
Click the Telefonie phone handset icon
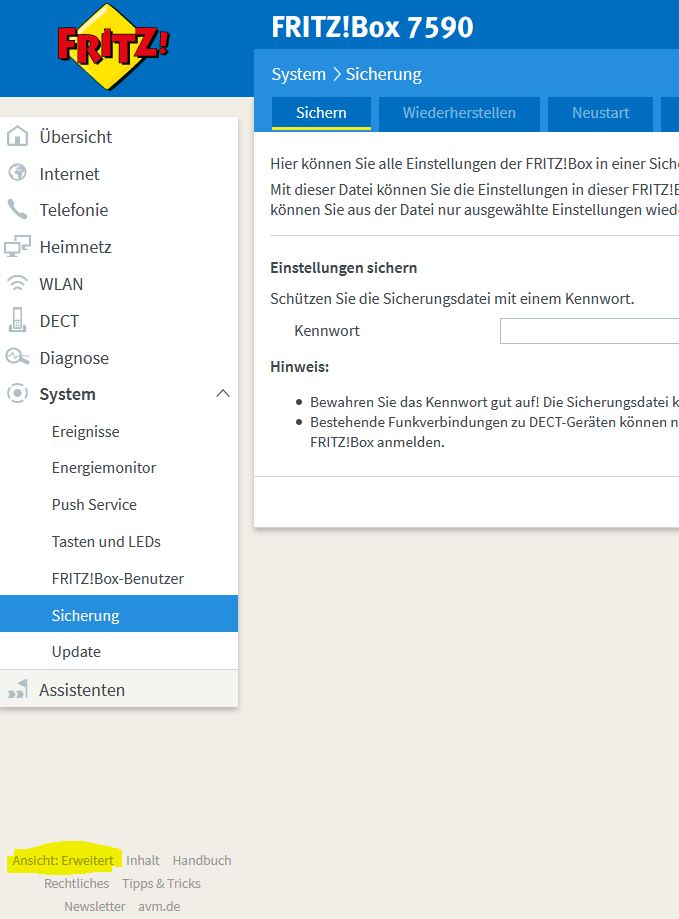coord(17,209)
